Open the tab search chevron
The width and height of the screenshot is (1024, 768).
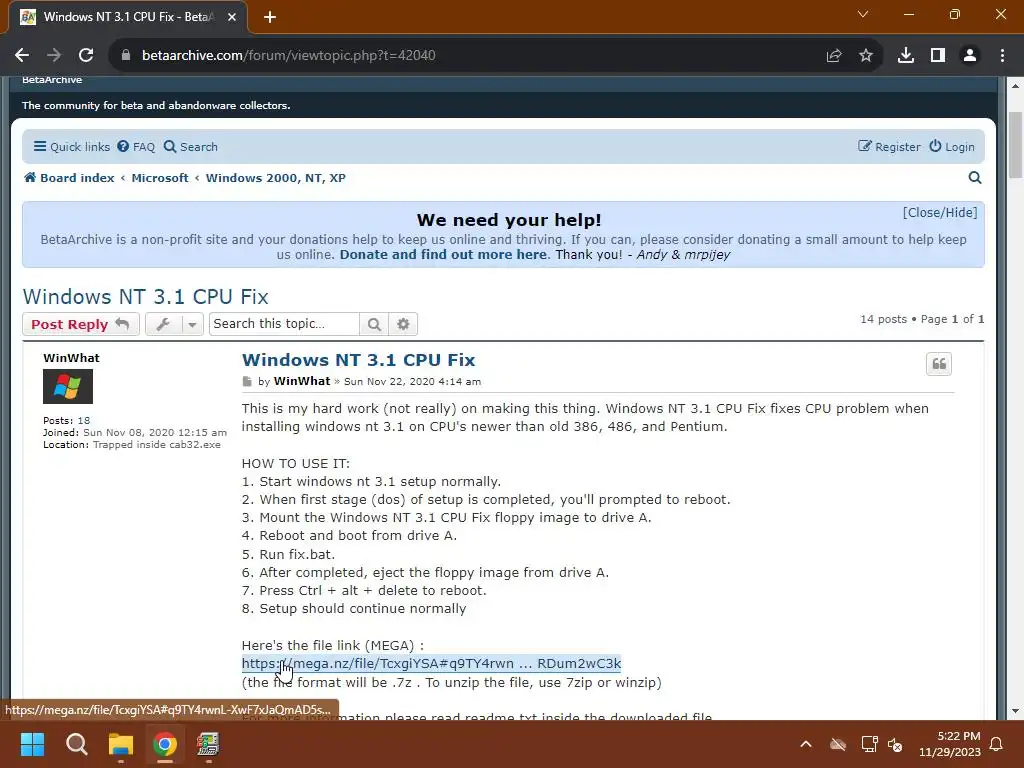863,14
